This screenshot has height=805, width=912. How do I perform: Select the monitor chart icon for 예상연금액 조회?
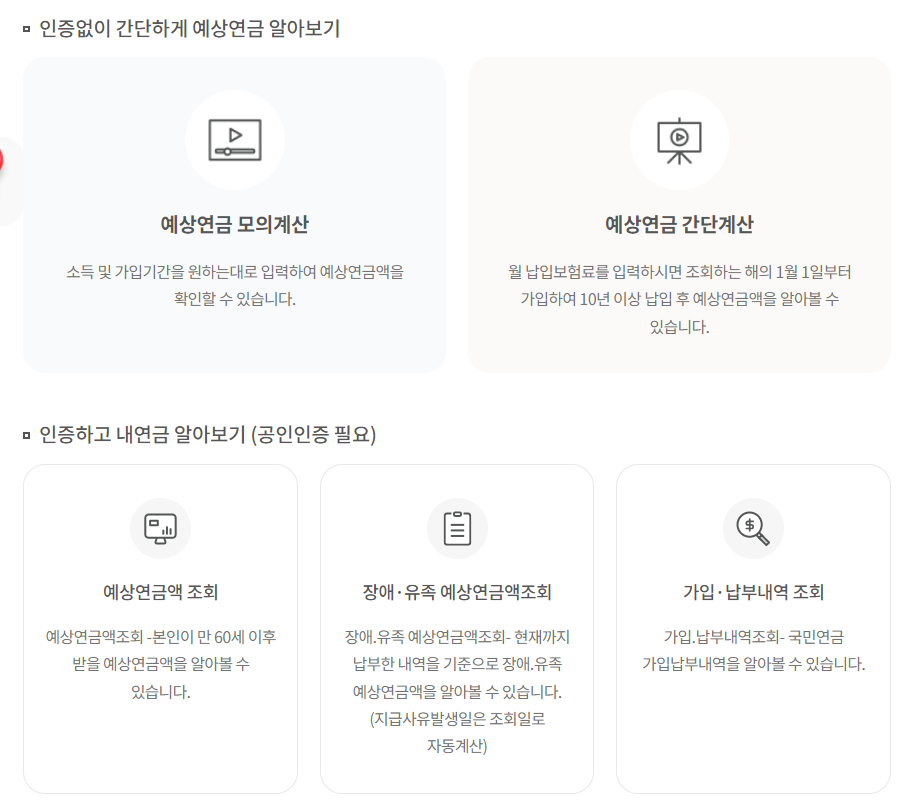pyautogui.click(x=161, y=529)
